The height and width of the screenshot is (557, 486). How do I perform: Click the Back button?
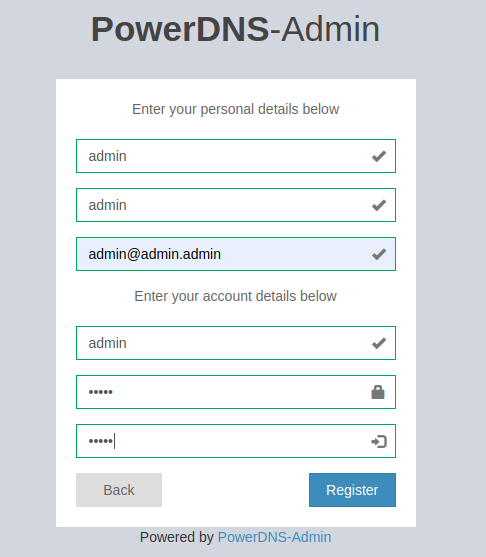pyautogui.click(x=119, y=490)
